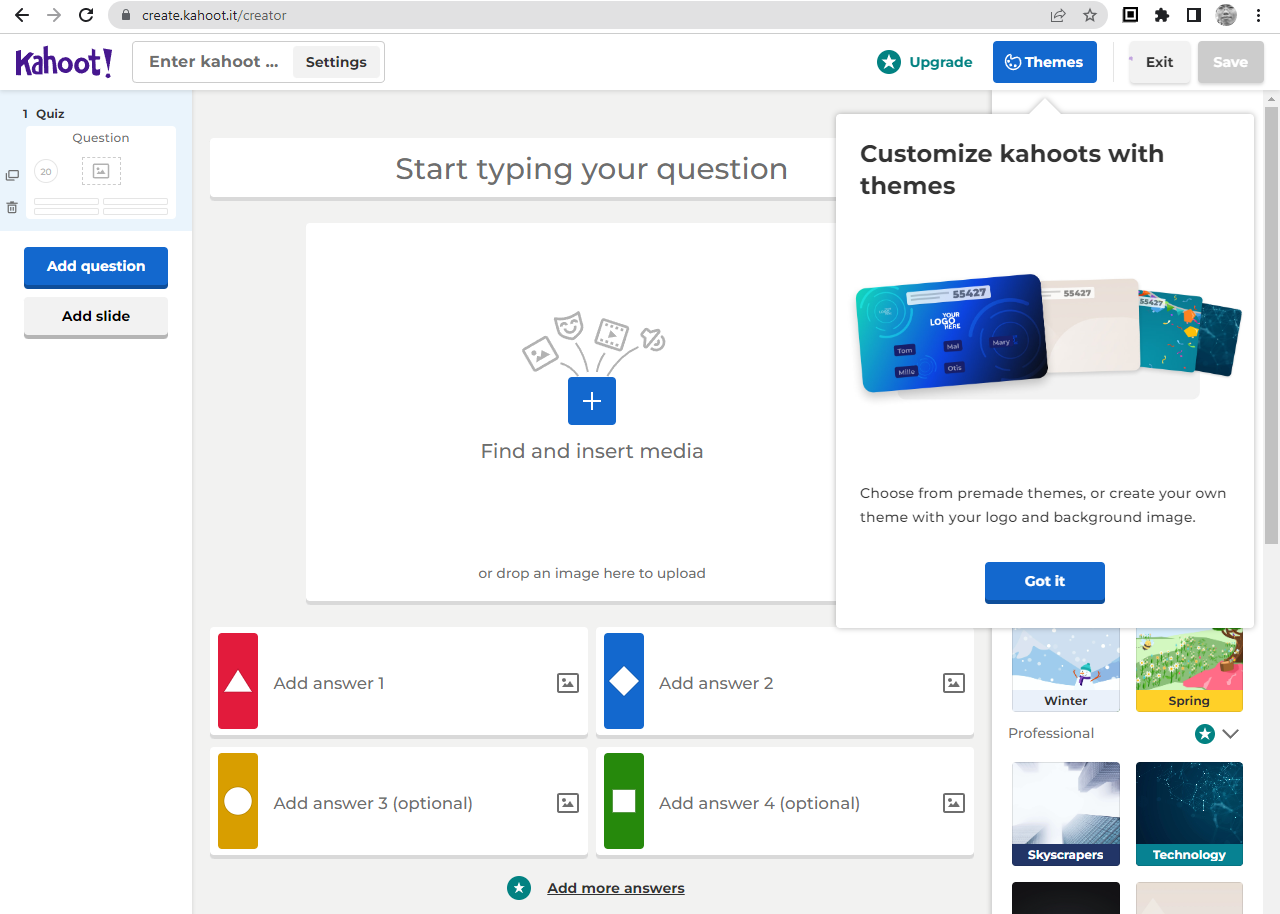The width and height of the screenshot is (1280, 914).
Task: Add image to answer 1
Action: (568, 683)
